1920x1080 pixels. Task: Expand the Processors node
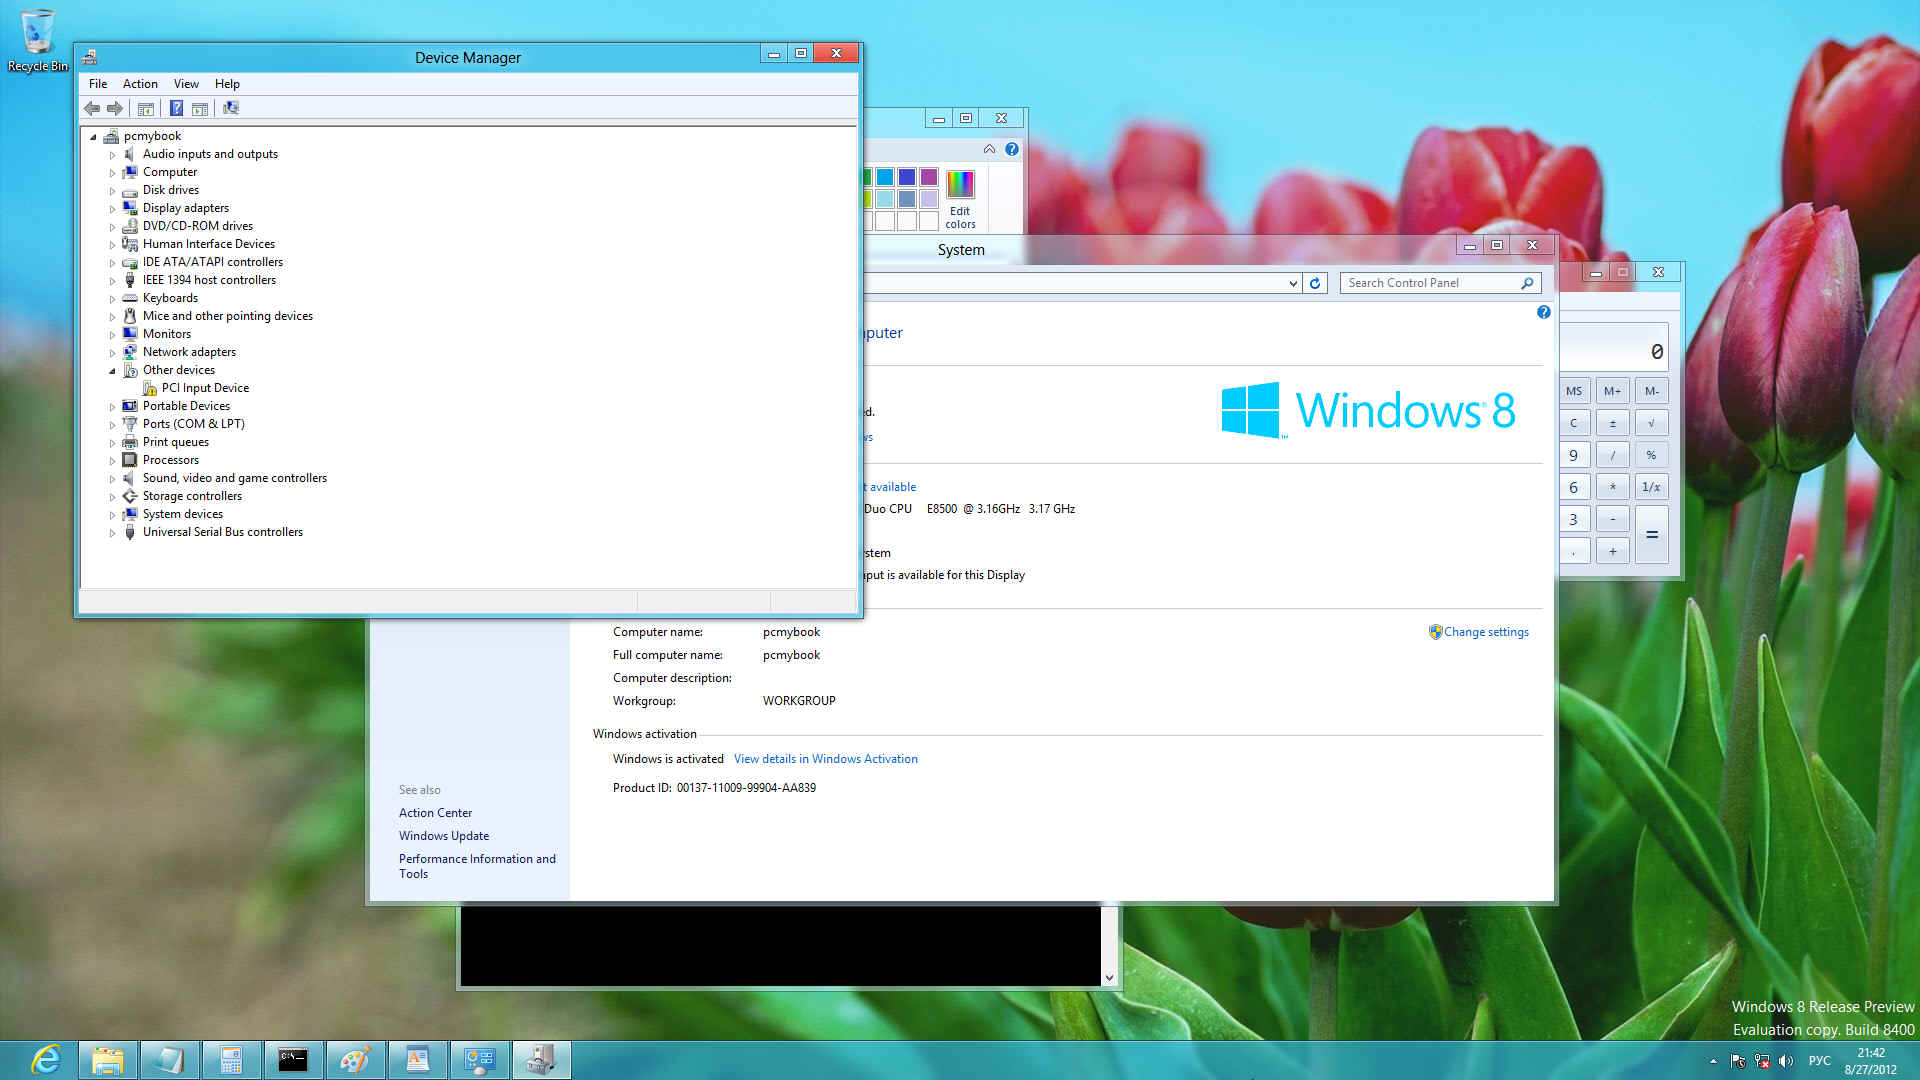point(112,461)
